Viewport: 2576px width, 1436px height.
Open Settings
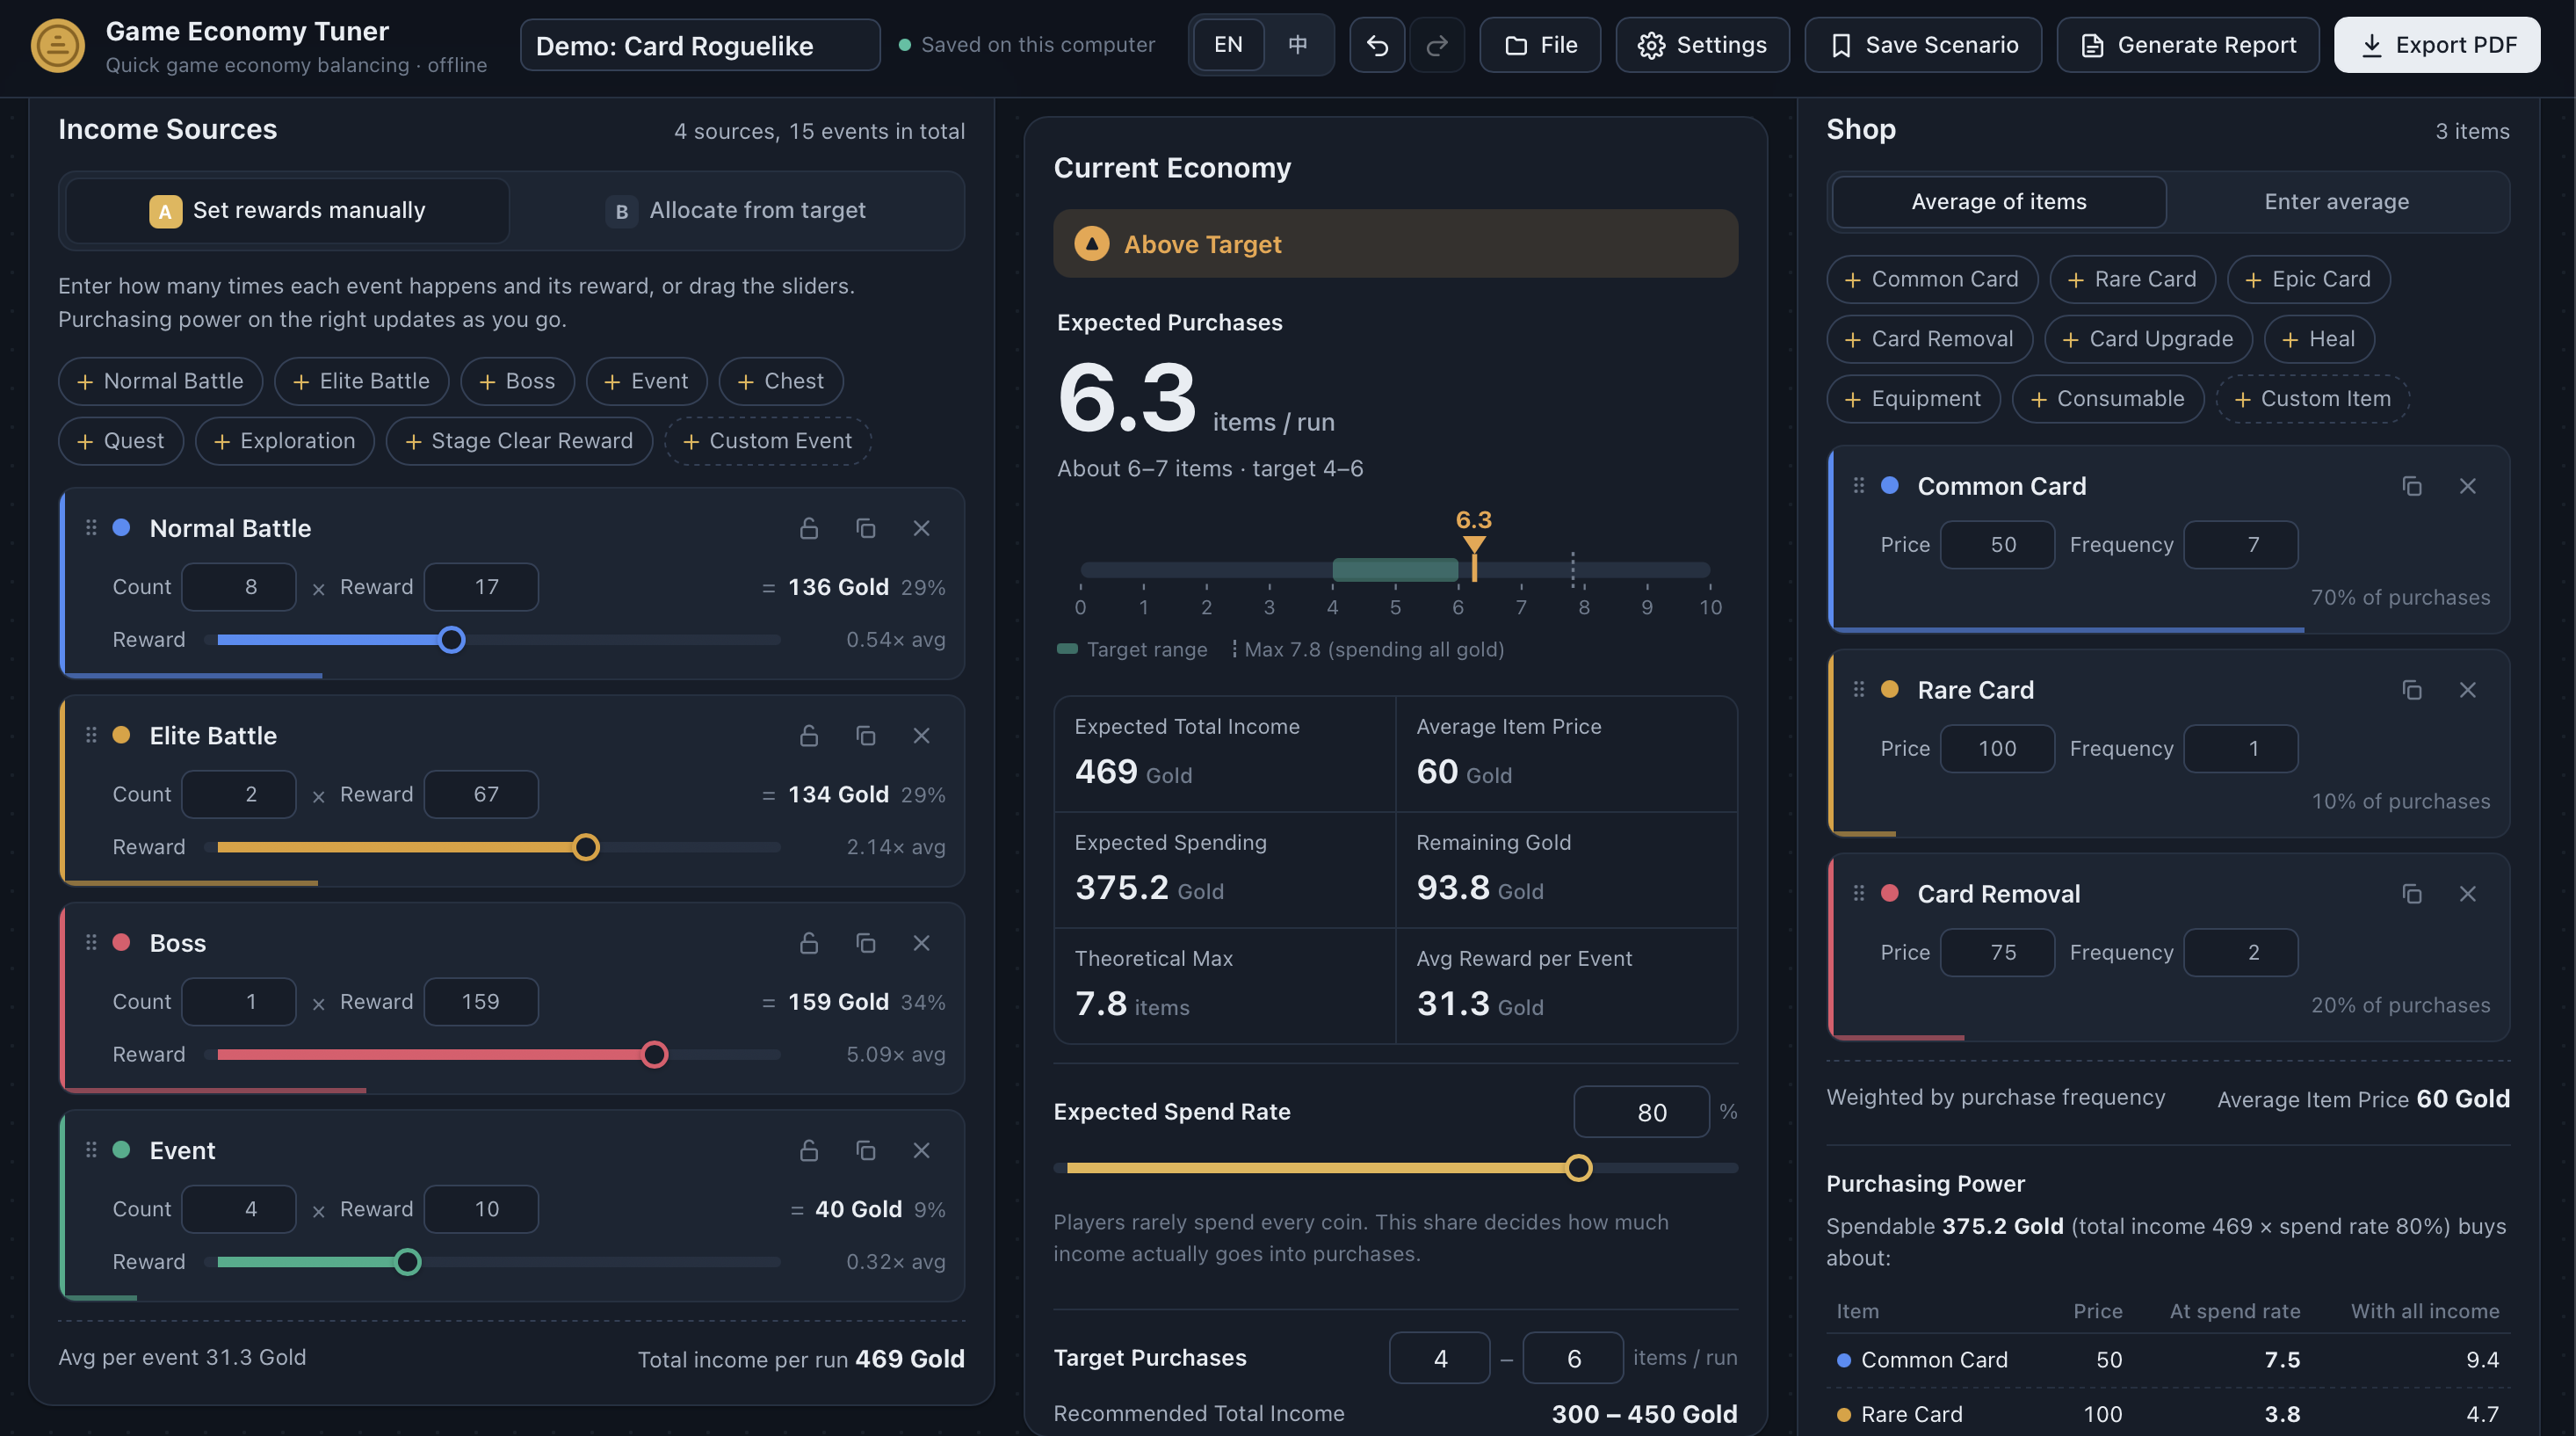point(1702,45)
